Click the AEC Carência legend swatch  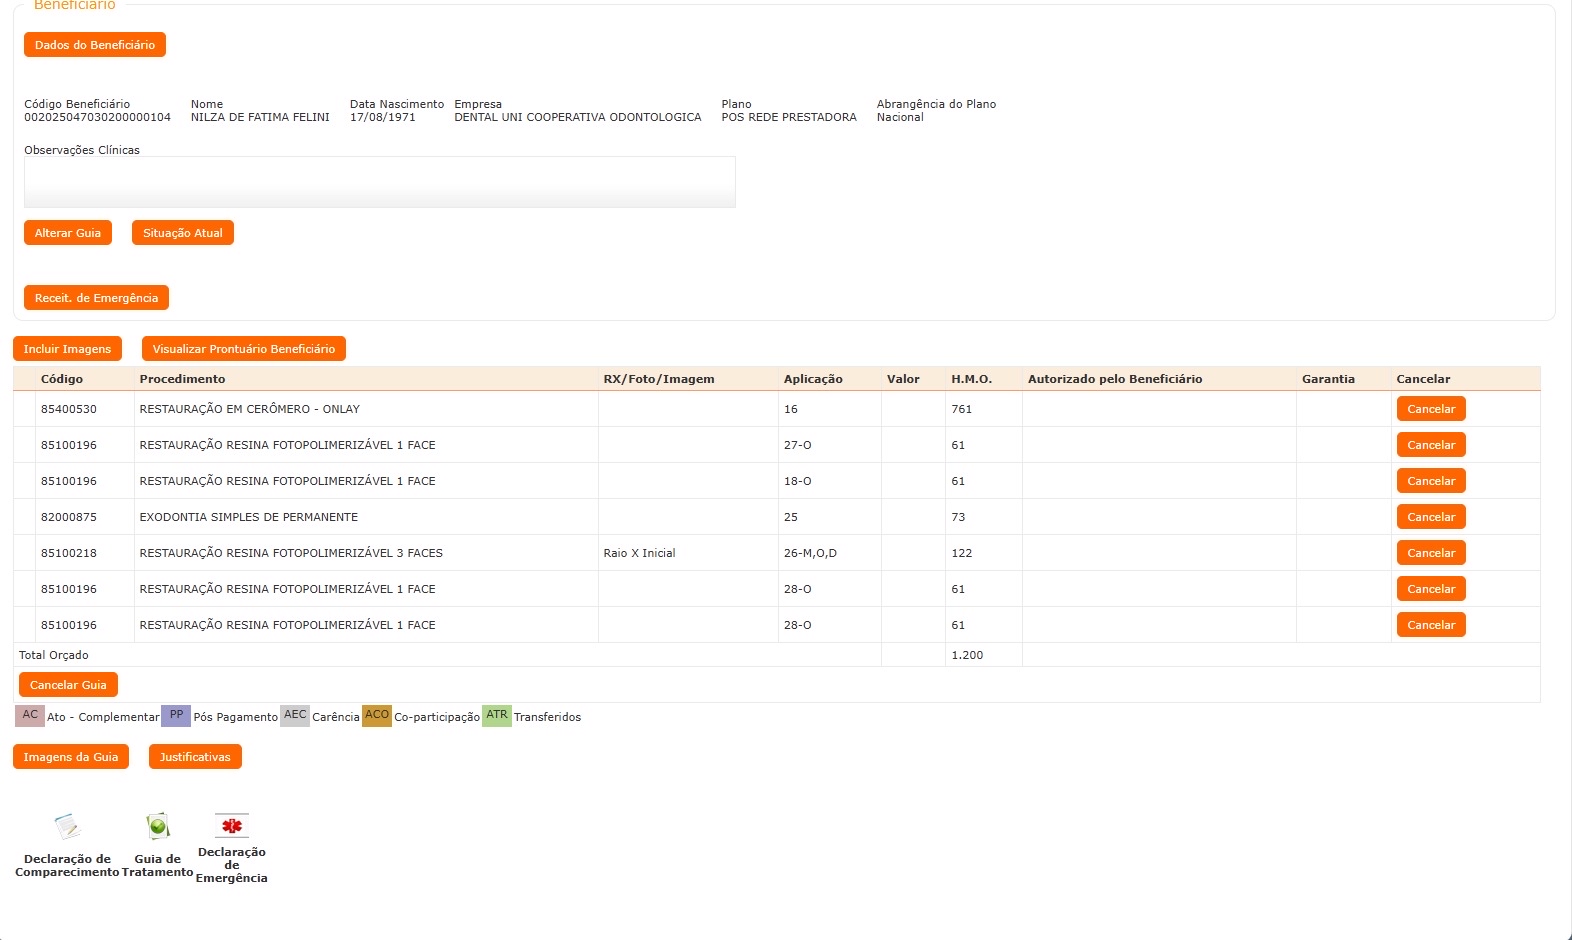pyautogui.click(x=295, y=716)
